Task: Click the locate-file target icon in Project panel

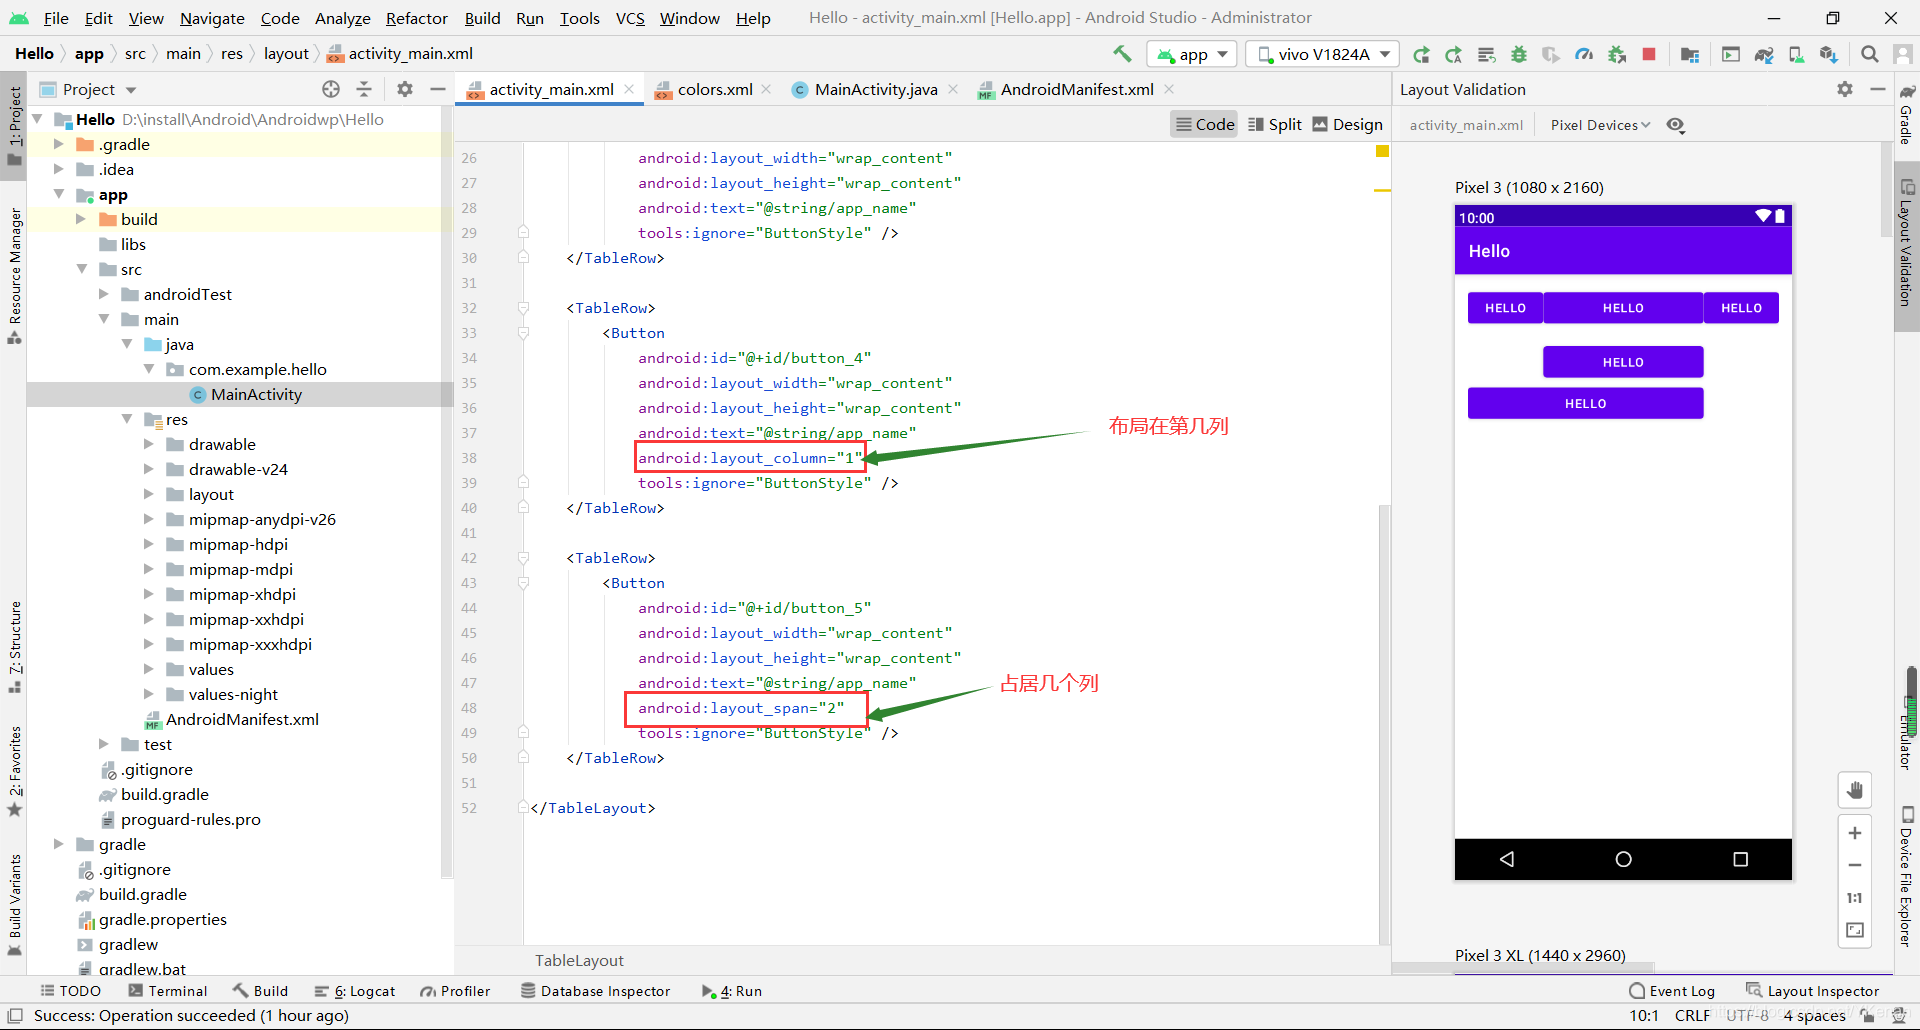Action: (331, 89)
